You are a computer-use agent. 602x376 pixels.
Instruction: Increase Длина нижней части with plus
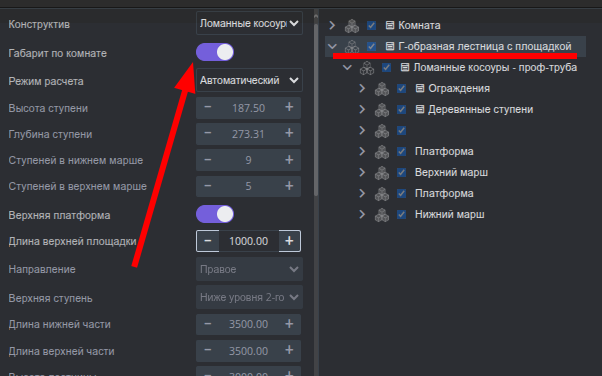coord(289,324)
